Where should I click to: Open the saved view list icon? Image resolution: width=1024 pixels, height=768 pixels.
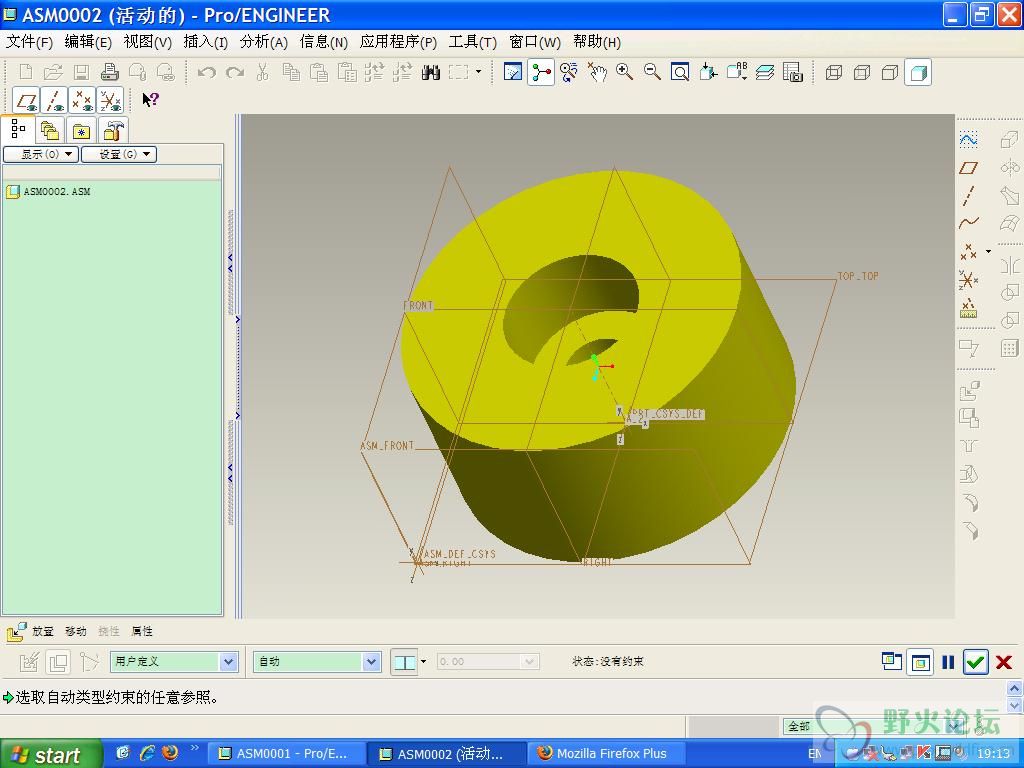(737, 72)
